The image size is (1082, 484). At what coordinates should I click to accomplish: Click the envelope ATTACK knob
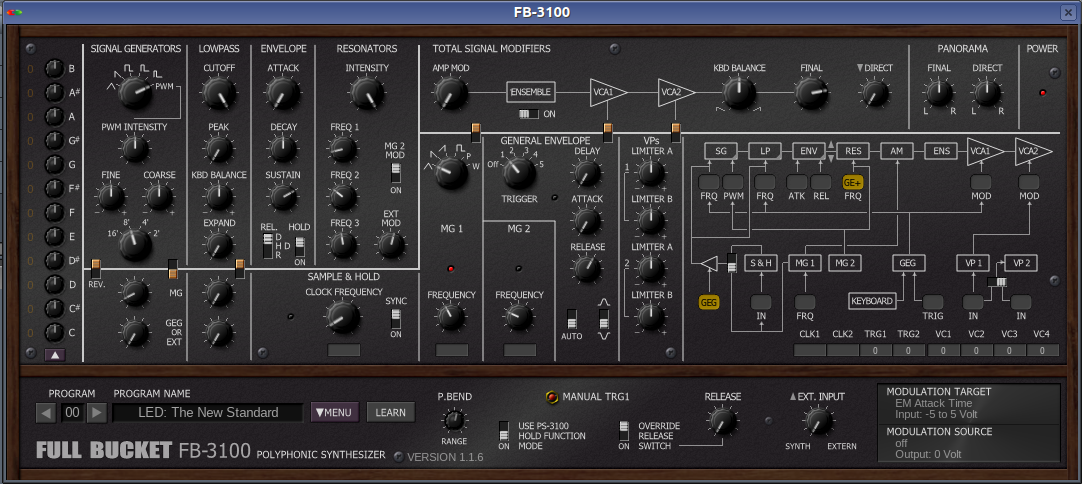click(282, 93)
